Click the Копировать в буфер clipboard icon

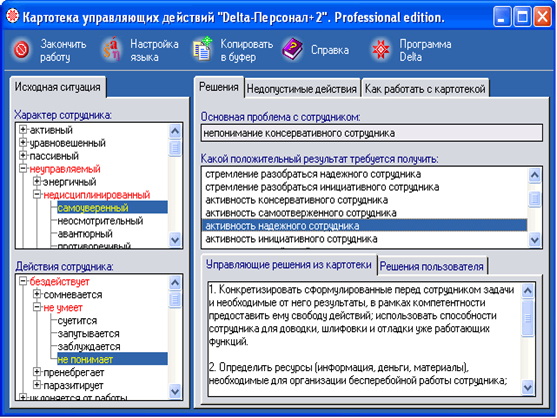pyautogui.click(x=202, y=49)
